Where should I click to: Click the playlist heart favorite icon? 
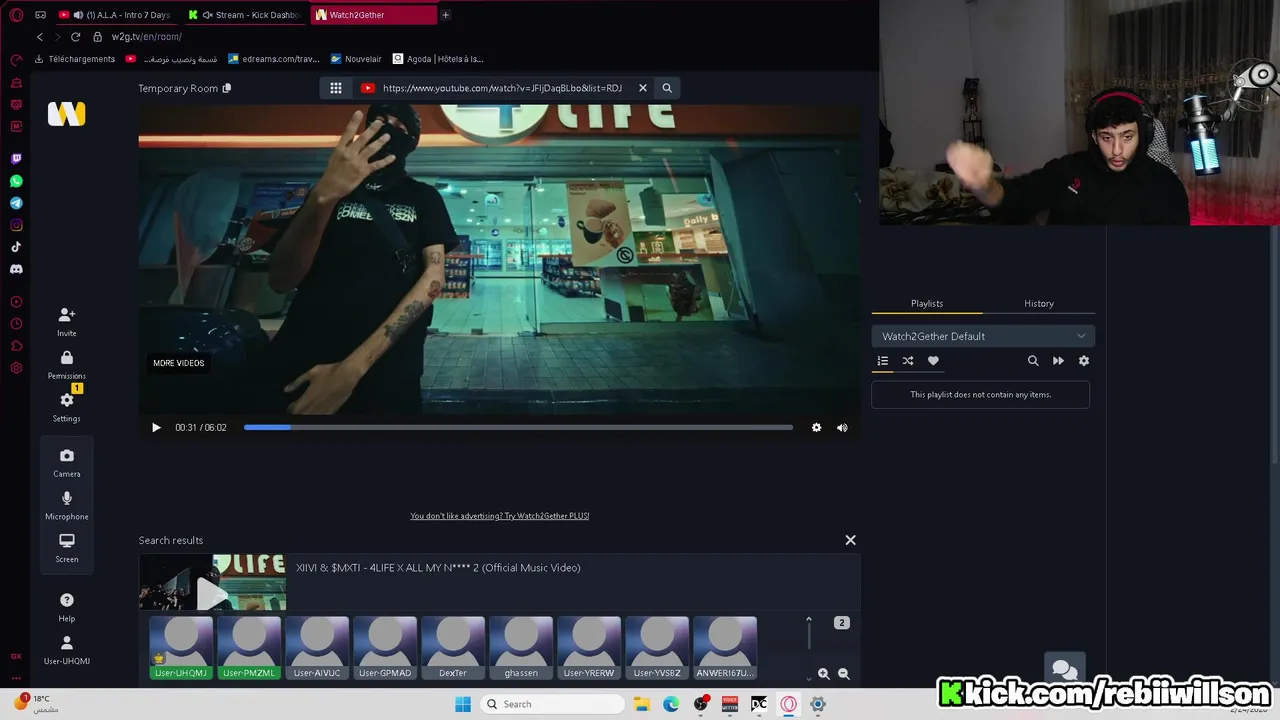[x=933, y=361]
